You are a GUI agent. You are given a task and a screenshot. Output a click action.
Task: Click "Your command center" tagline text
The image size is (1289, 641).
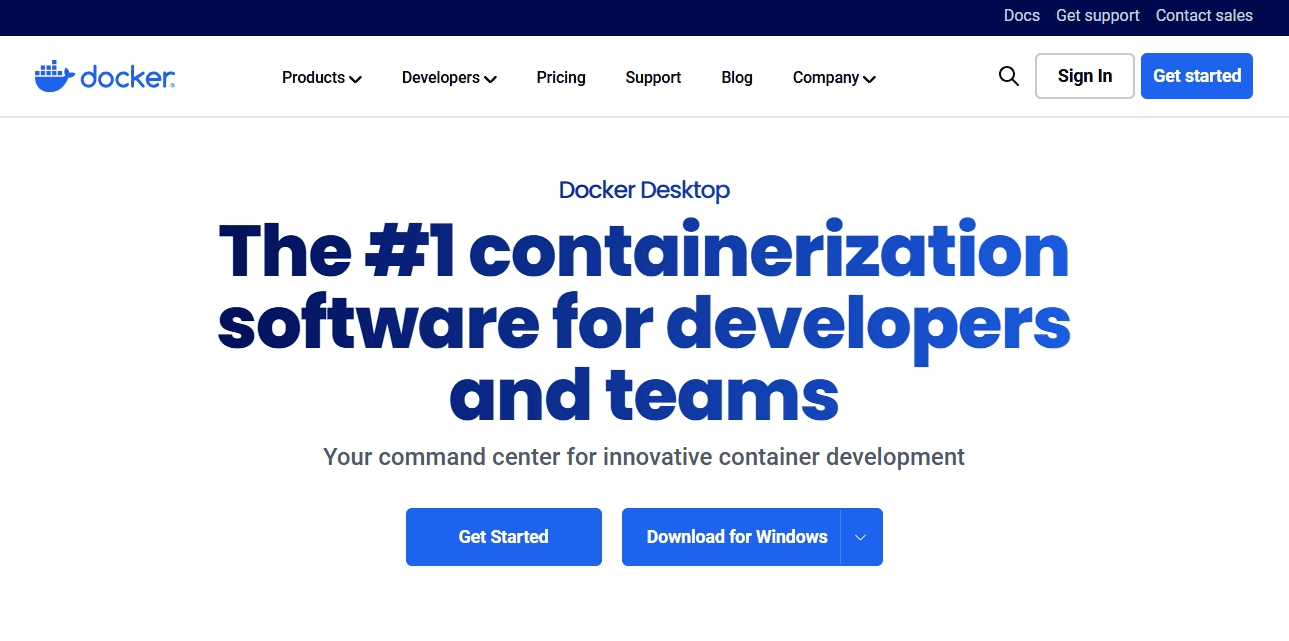644,457
